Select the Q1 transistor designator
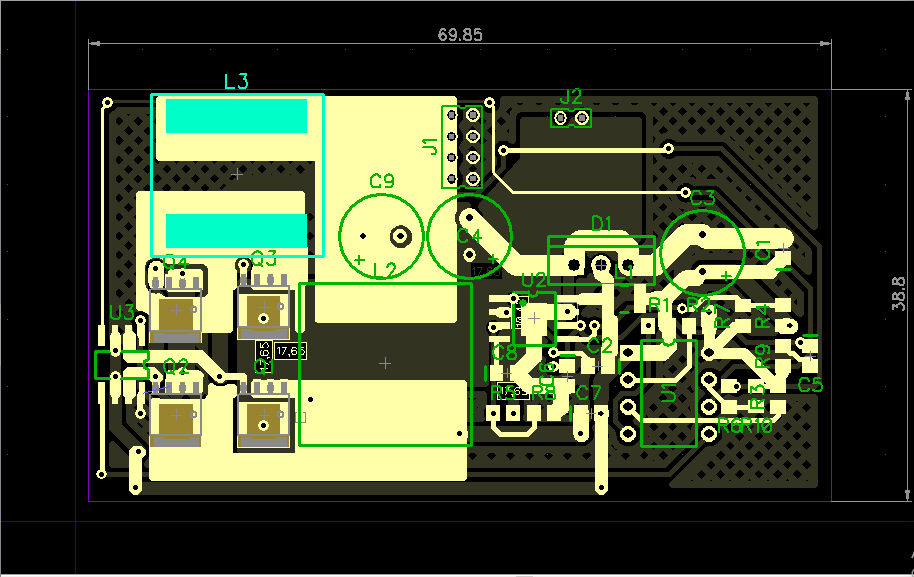This screenshot has width=914, height=577. 263,367
